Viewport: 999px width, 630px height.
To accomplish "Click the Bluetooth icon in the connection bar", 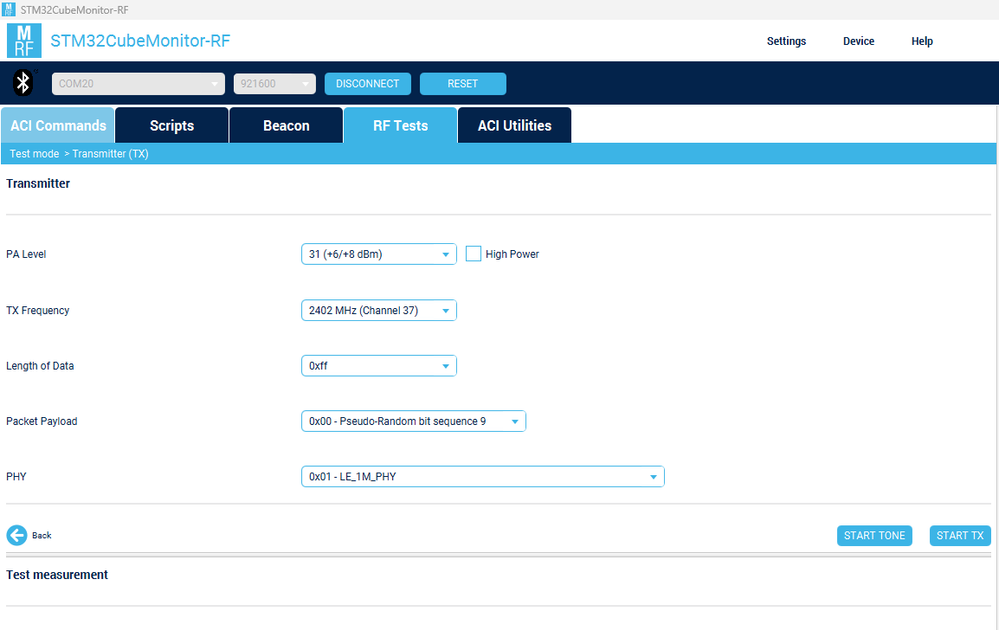I will pyautogui.click(x=24, y=83).
